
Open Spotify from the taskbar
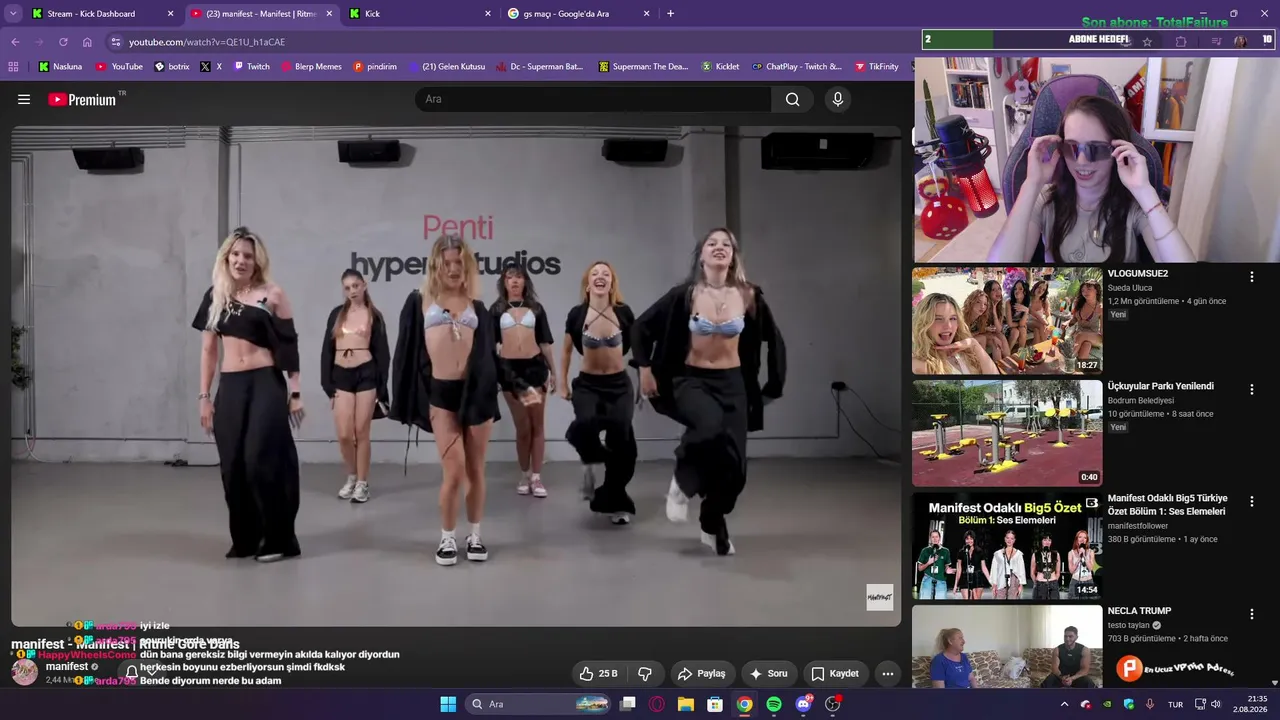[774, 704]
